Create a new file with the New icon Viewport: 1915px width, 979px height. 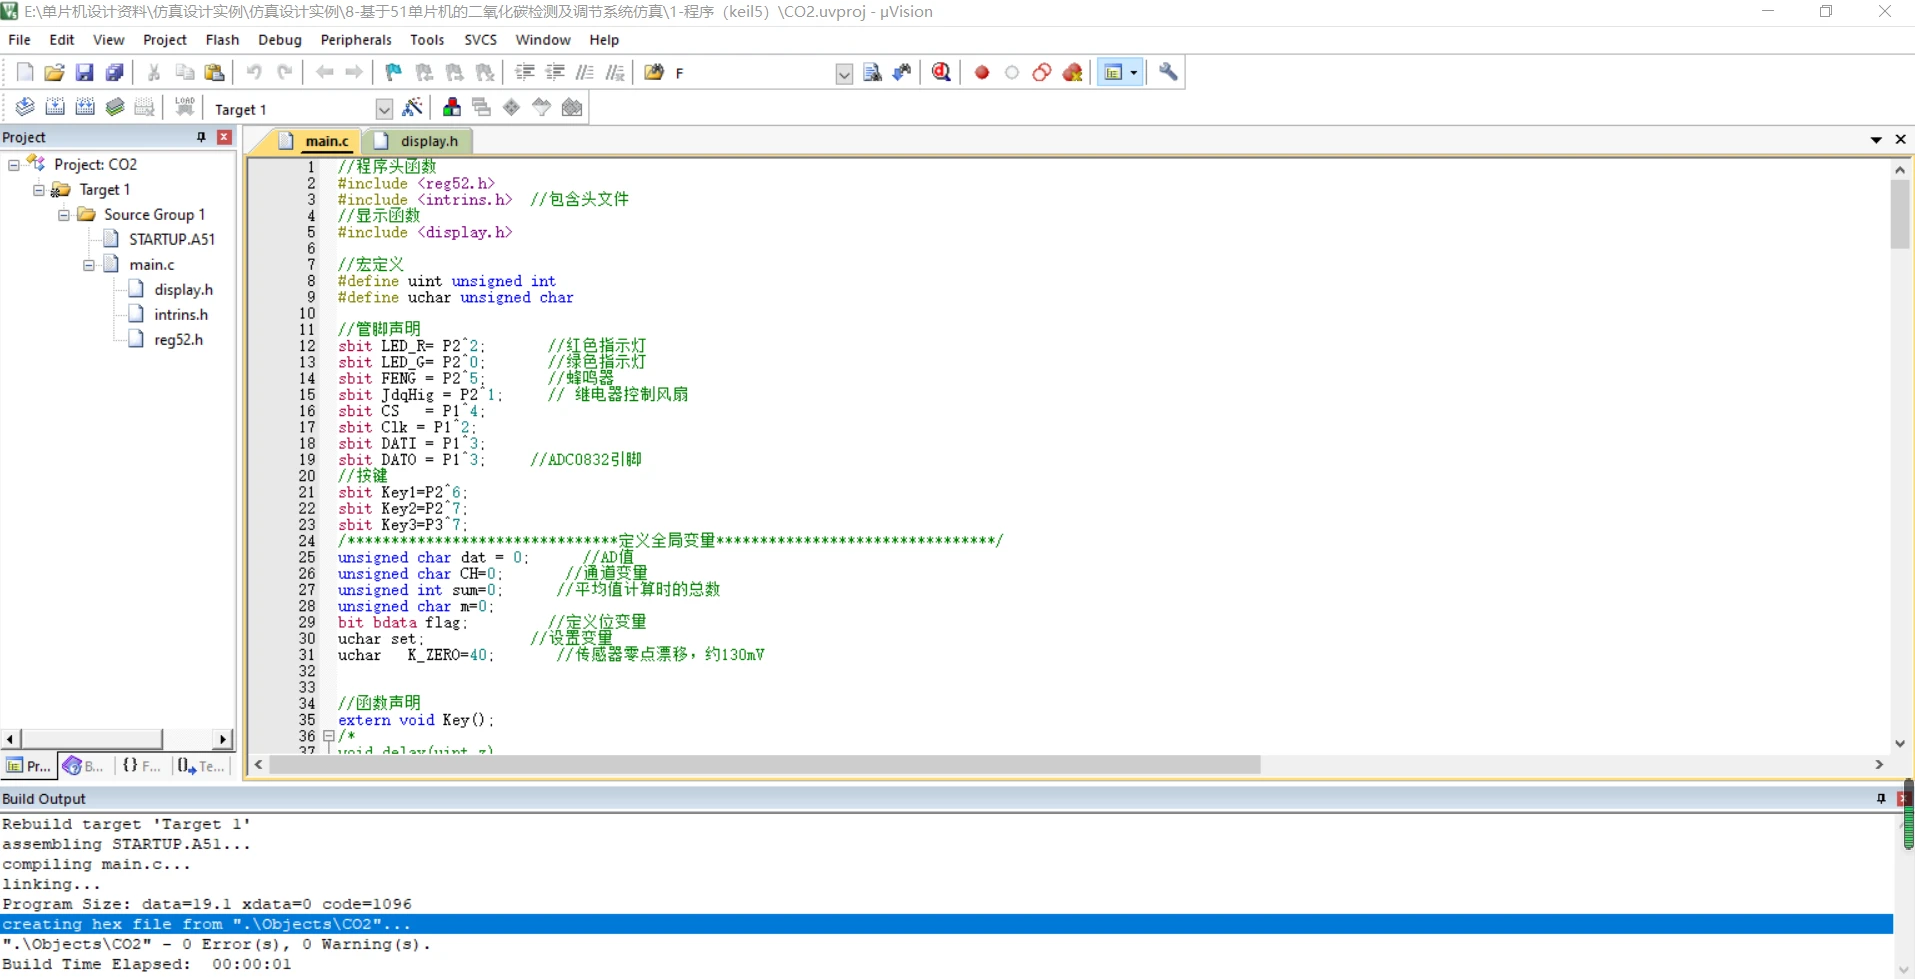point(25,72)
